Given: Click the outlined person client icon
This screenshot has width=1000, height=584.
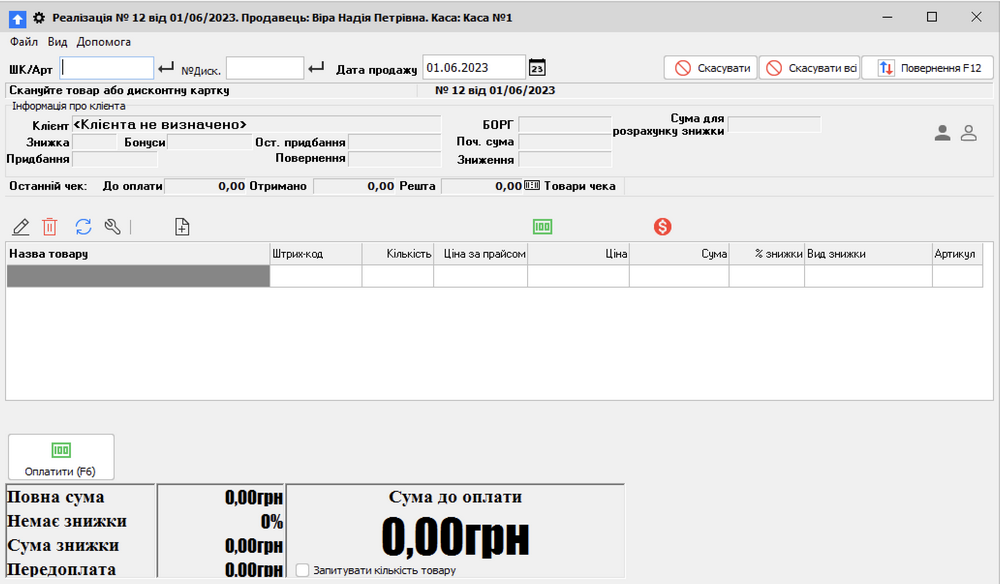Looking at the screenshot, I should pos(968,133).
